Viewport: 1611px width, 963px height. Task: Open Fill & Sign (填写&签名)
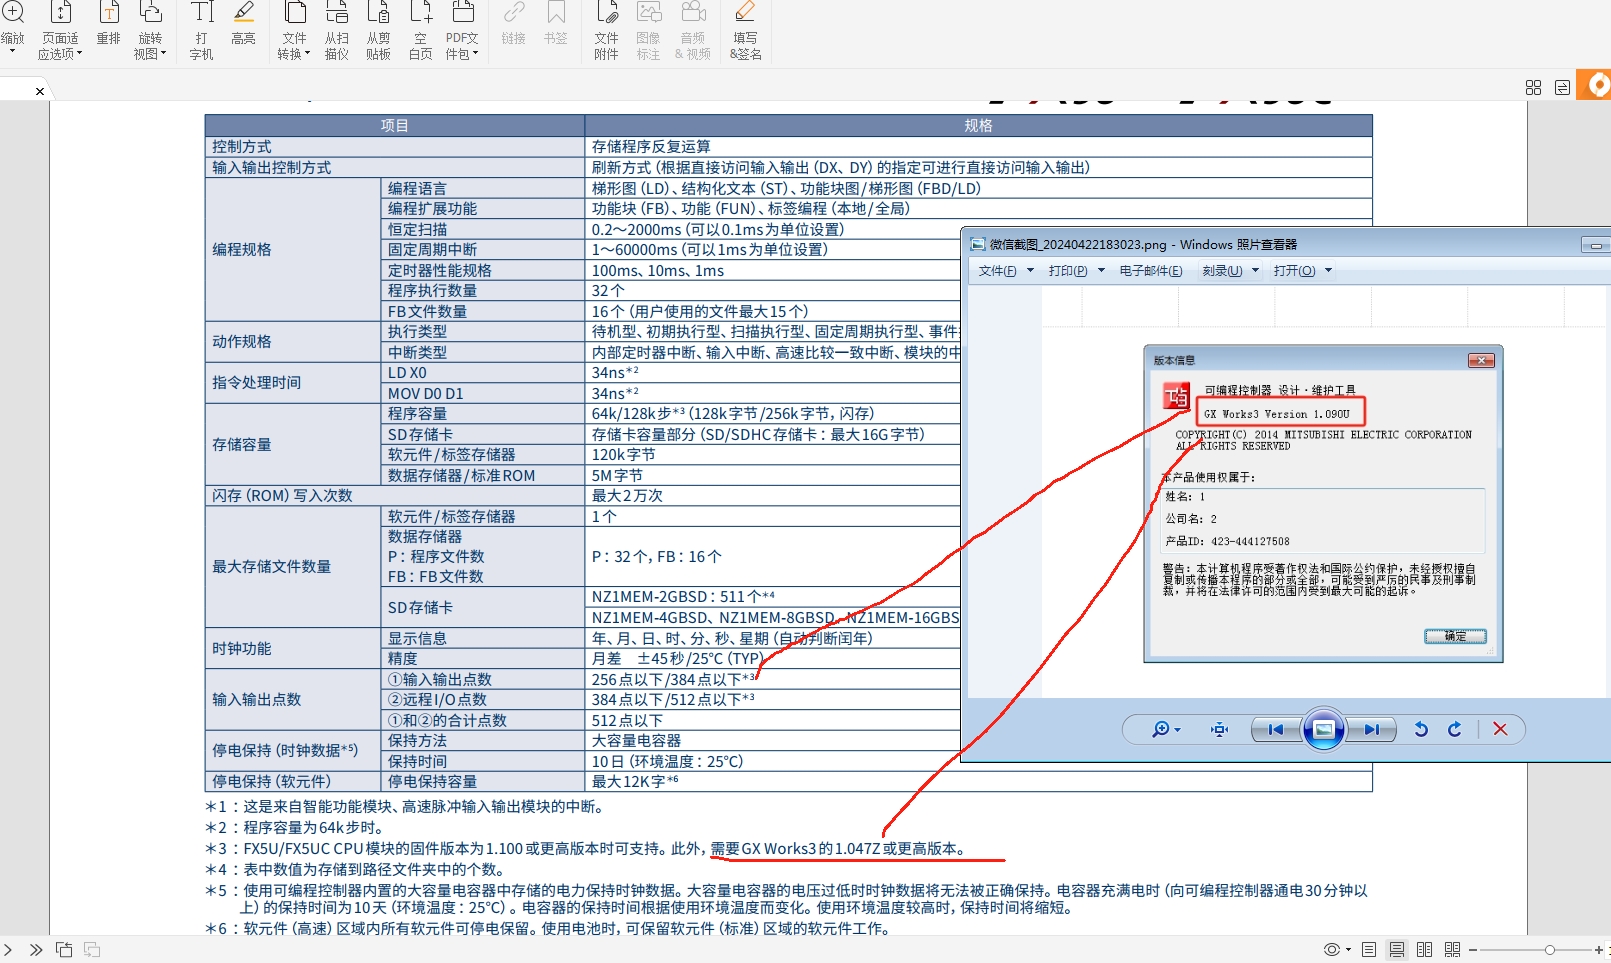tap(745, 30)
